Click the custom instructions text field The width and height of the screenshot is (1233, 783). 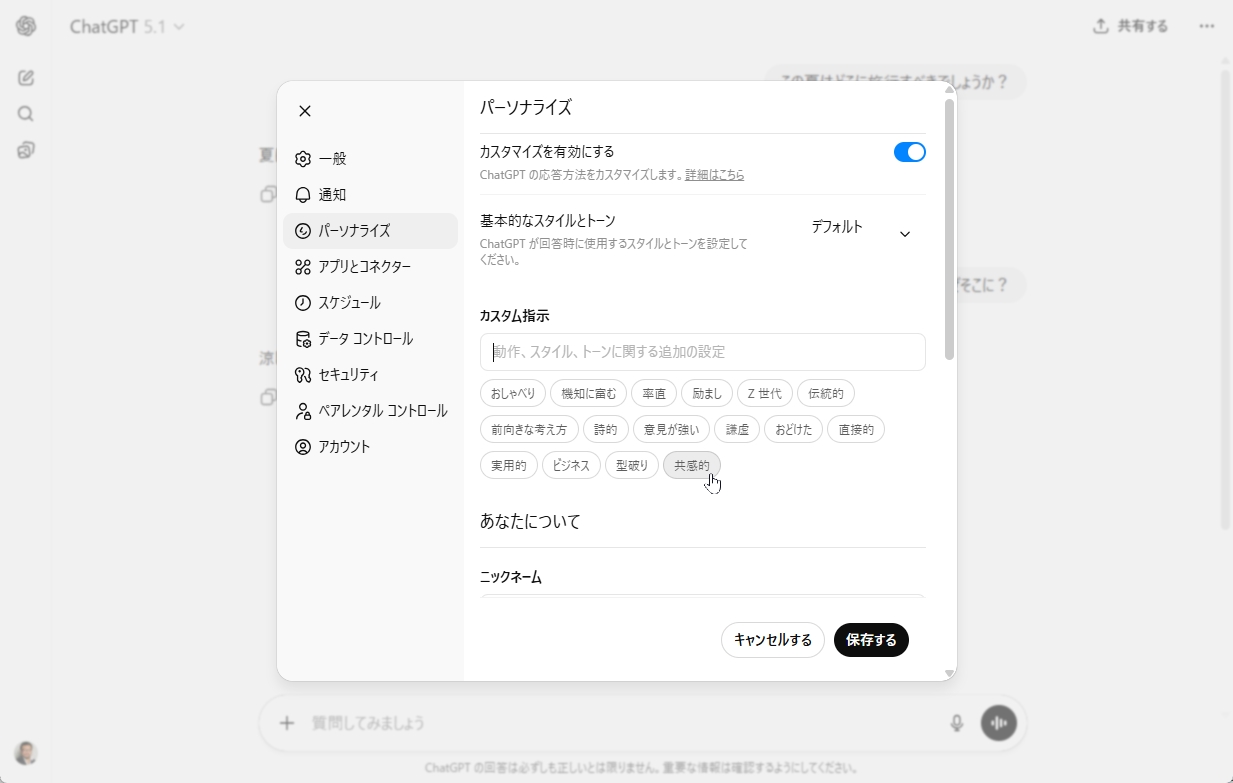702,352
